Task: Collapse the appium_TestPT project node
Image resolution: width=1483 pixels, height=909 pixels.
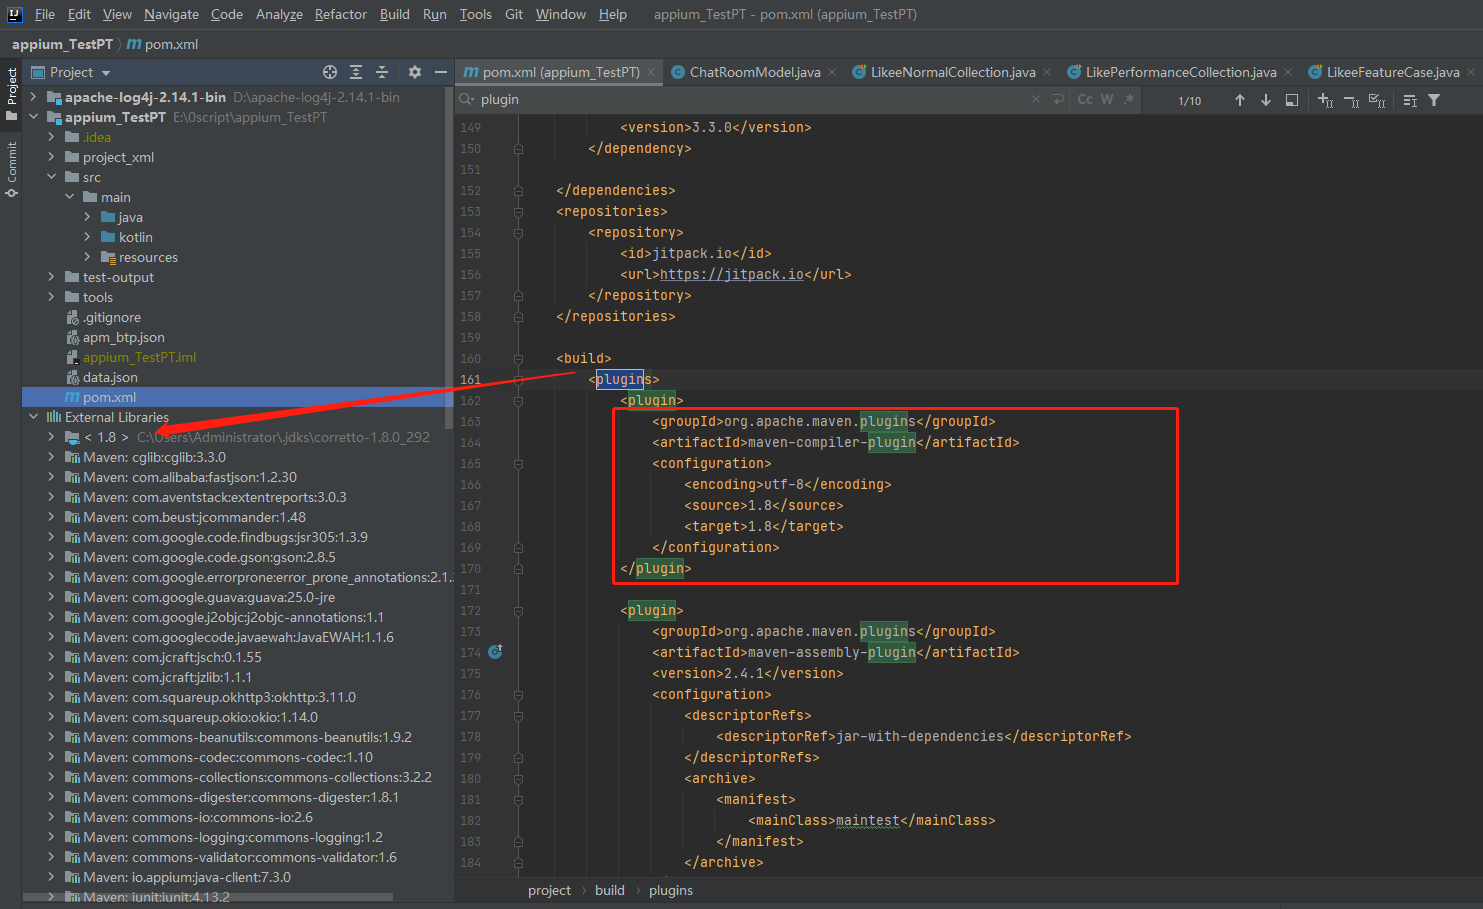Action: [x=33, y=117]
